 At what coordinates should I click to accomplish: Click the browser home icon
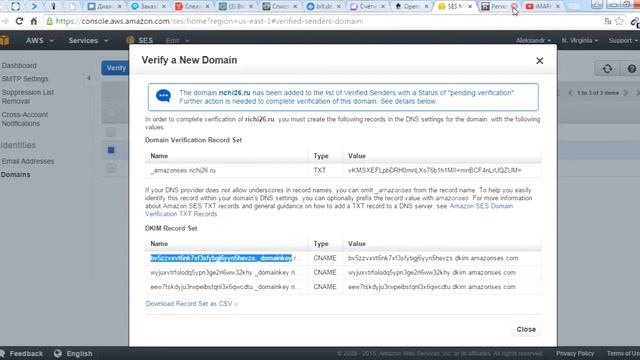click(x=34, y=21)
